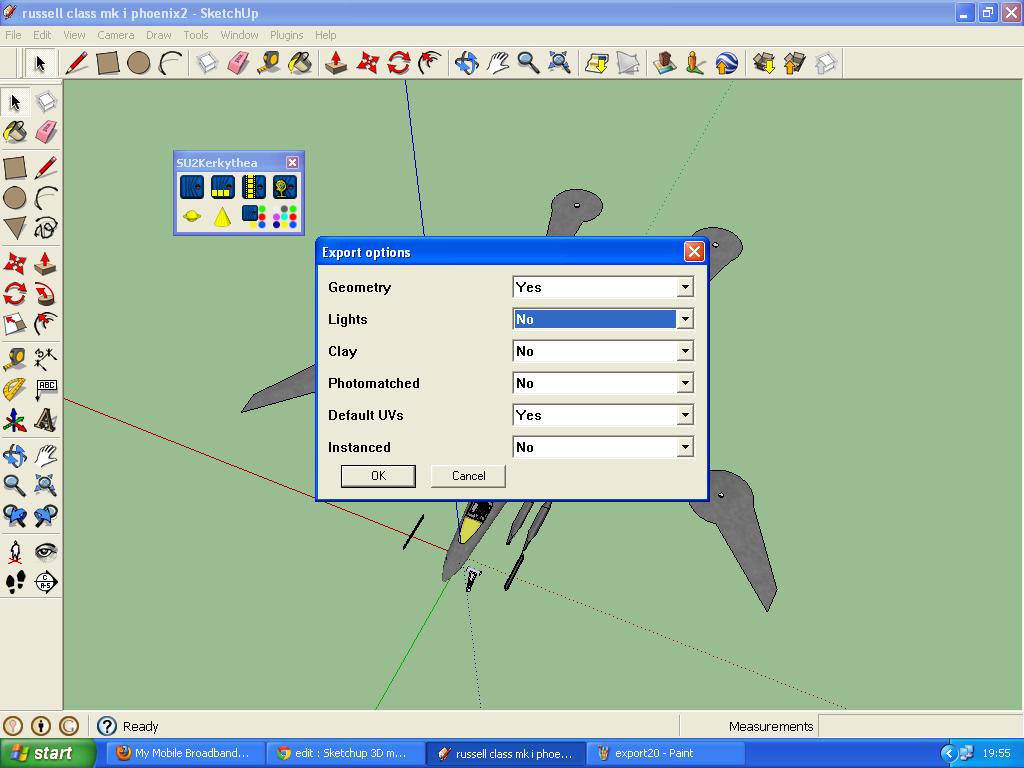Viewport: 1024px width, 768px height.
Task: Select the Line pencil tool in top toolbar
Action: click(x=76, y=63)
